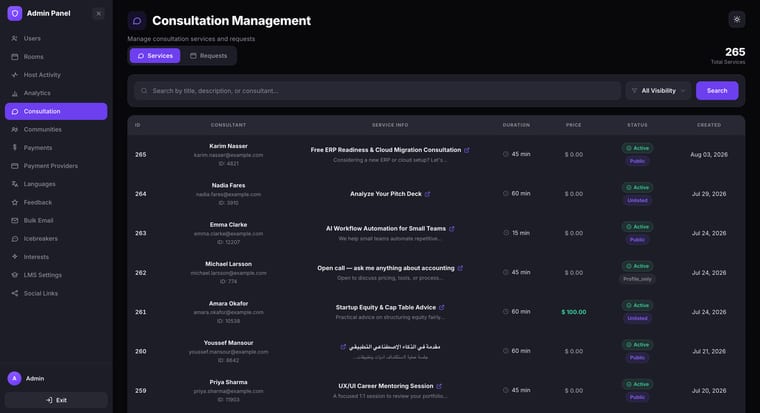Viewport: 760px width, 413px height.
Task: Click the LMS Settings graduation icon
Action: click(x=15, y=275)
